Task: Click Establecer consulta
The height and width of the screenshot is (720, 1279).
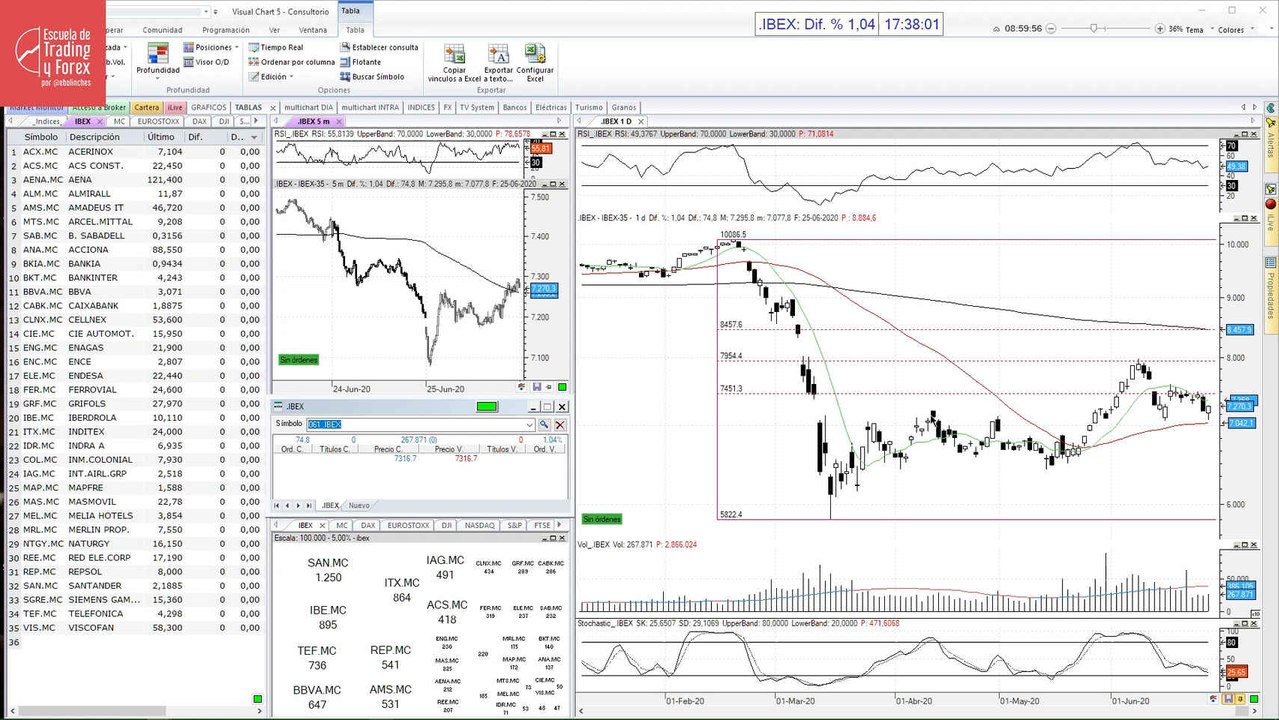Action: tap(379, 47)
